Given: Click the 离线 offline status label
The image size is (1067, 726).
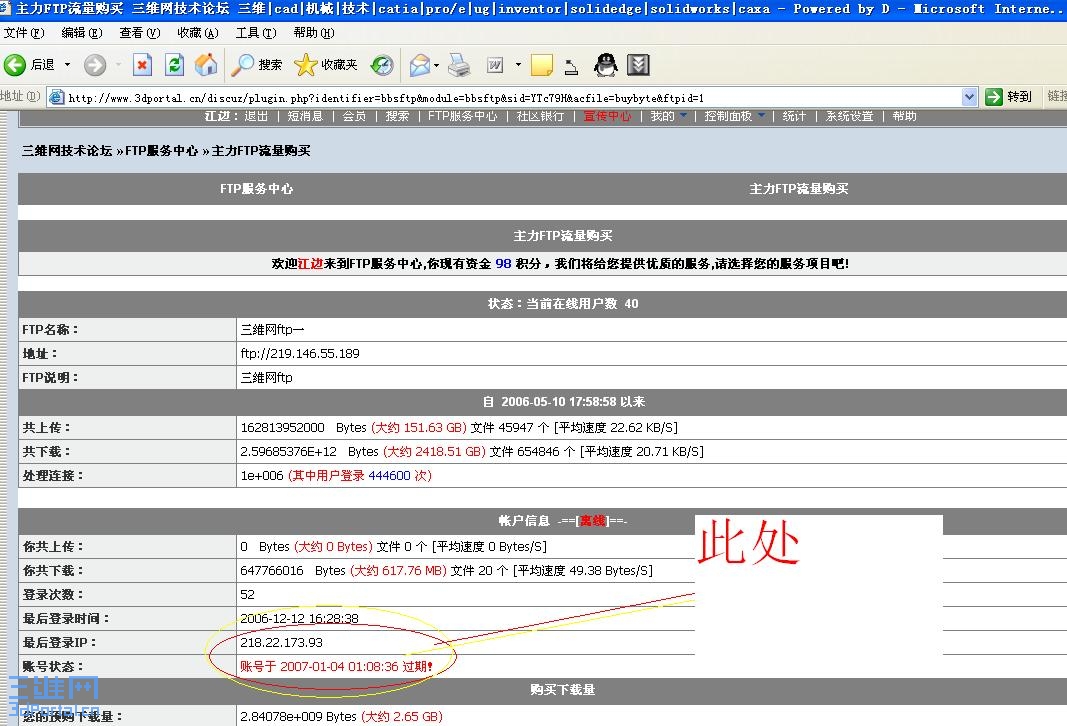Looking at the screenshot, I should click(593, 521).
